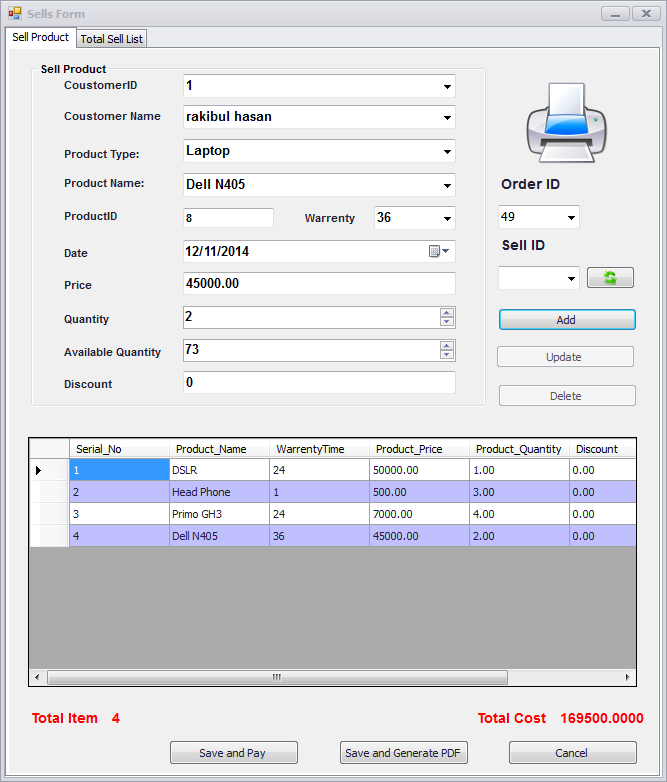Select the DSLR product name cell
This screenshot has width=667, height=782.
219,470
